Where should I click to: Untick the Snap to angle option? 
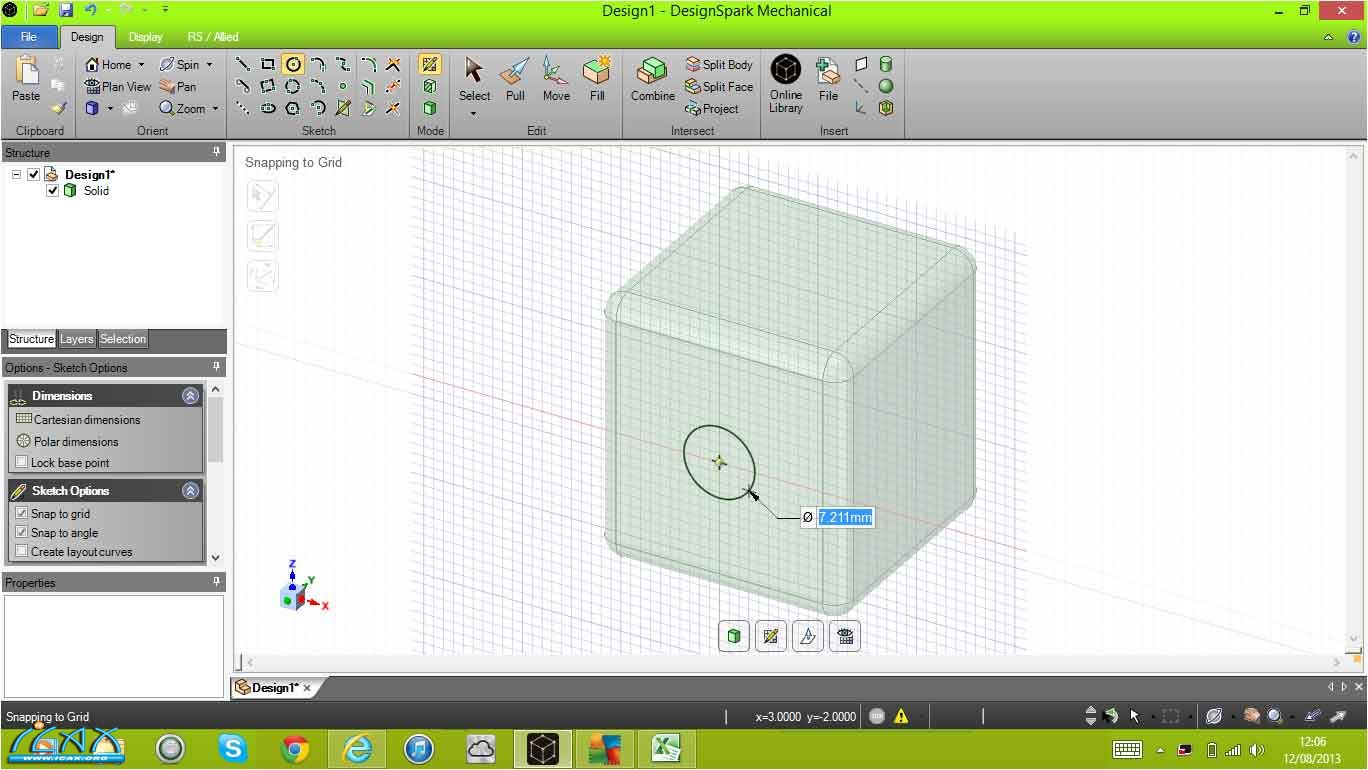click(x=22, y=532)
